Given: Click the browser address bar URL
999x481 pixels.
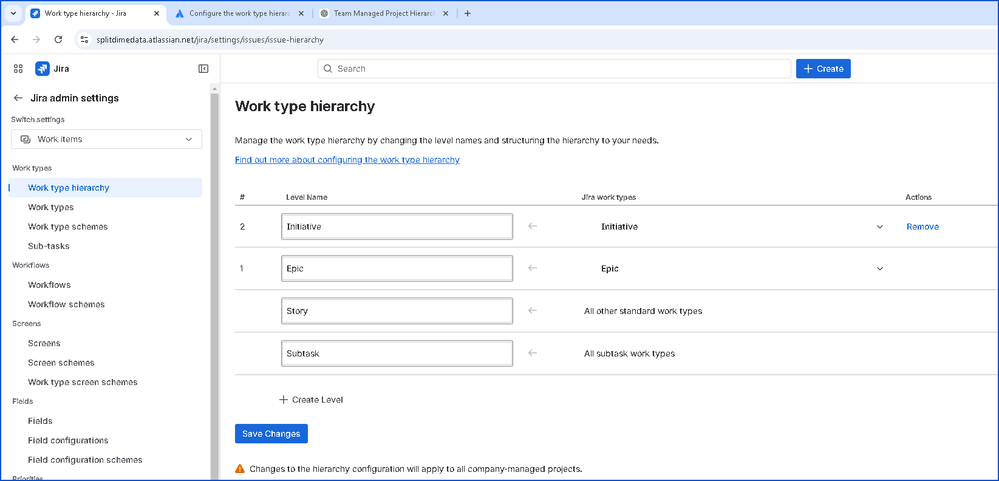Looking at the screenshot, I should click(x=210, y=39).
